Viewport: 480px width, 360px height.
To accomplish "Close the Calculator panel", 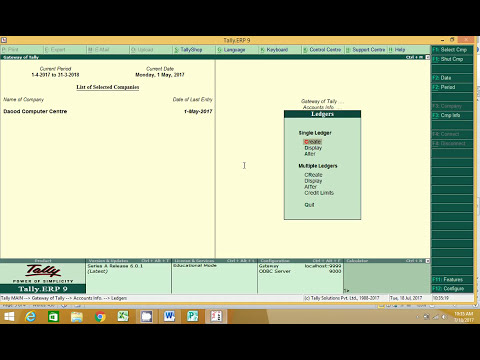I will [428, 261].
